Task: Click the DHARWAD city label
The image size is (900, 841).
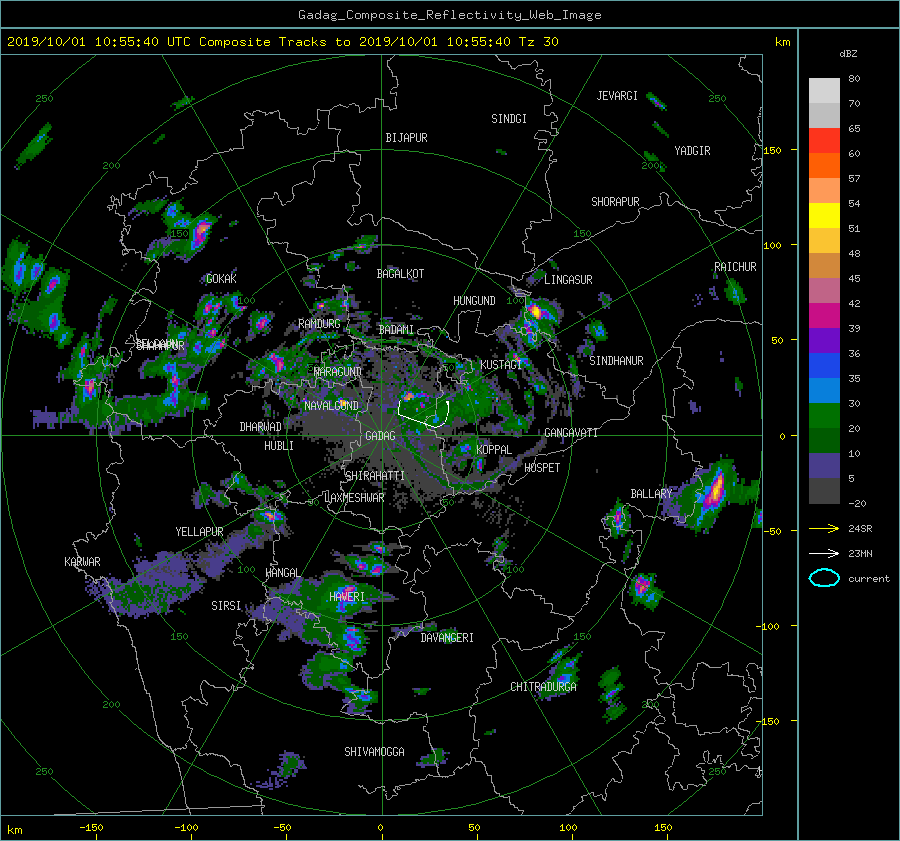Action: pyautogui.click(x=260, y=427)
